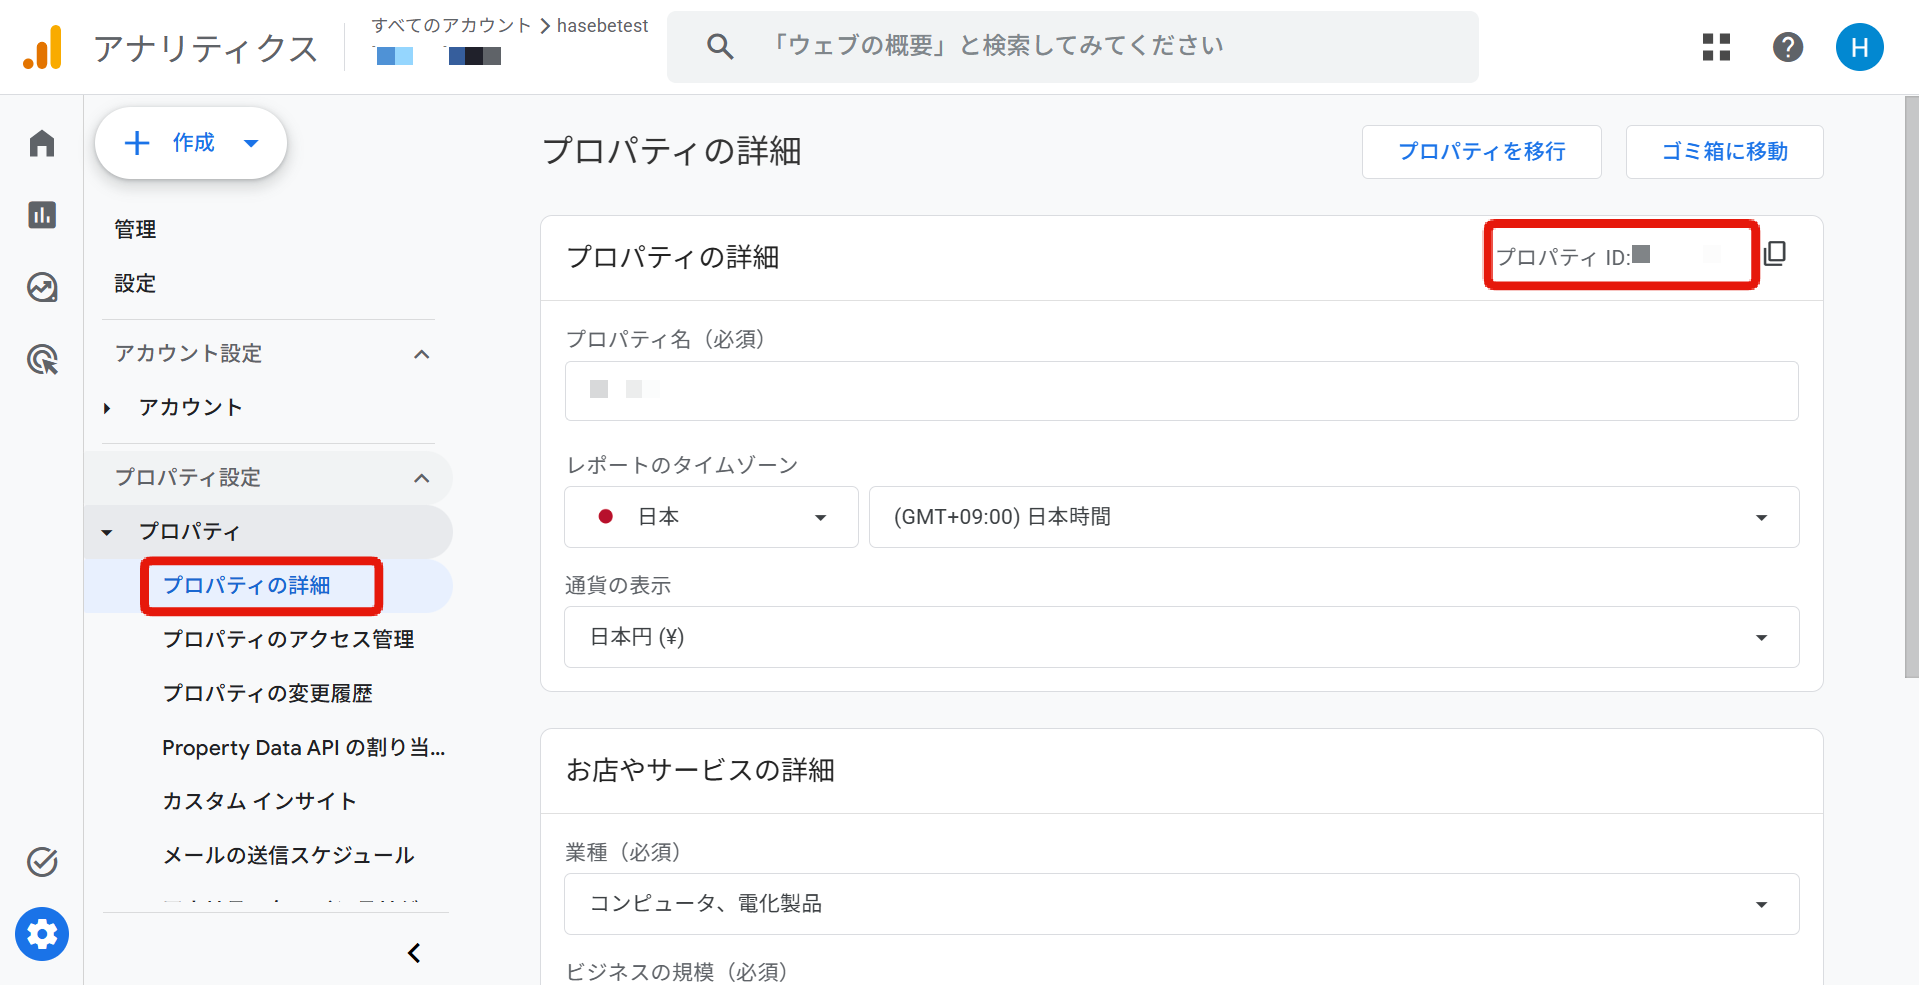Open the Home icon in left rail
The width and height of the screenshot is (1919, 985).
pos(42,143)
